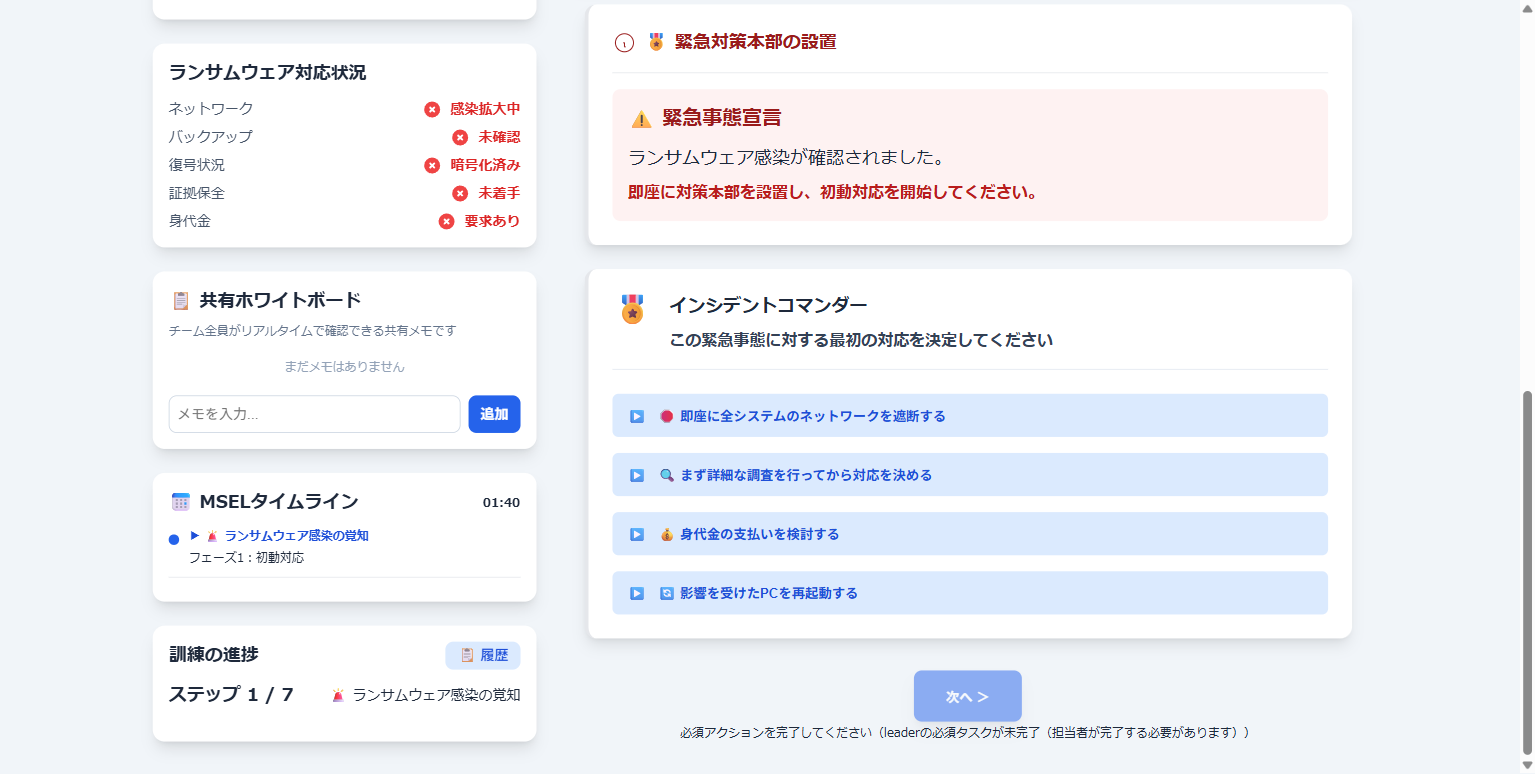1535x774 pixels.
Task: Expand timeline entry with the triangle arrow
Action: (195, 535)
